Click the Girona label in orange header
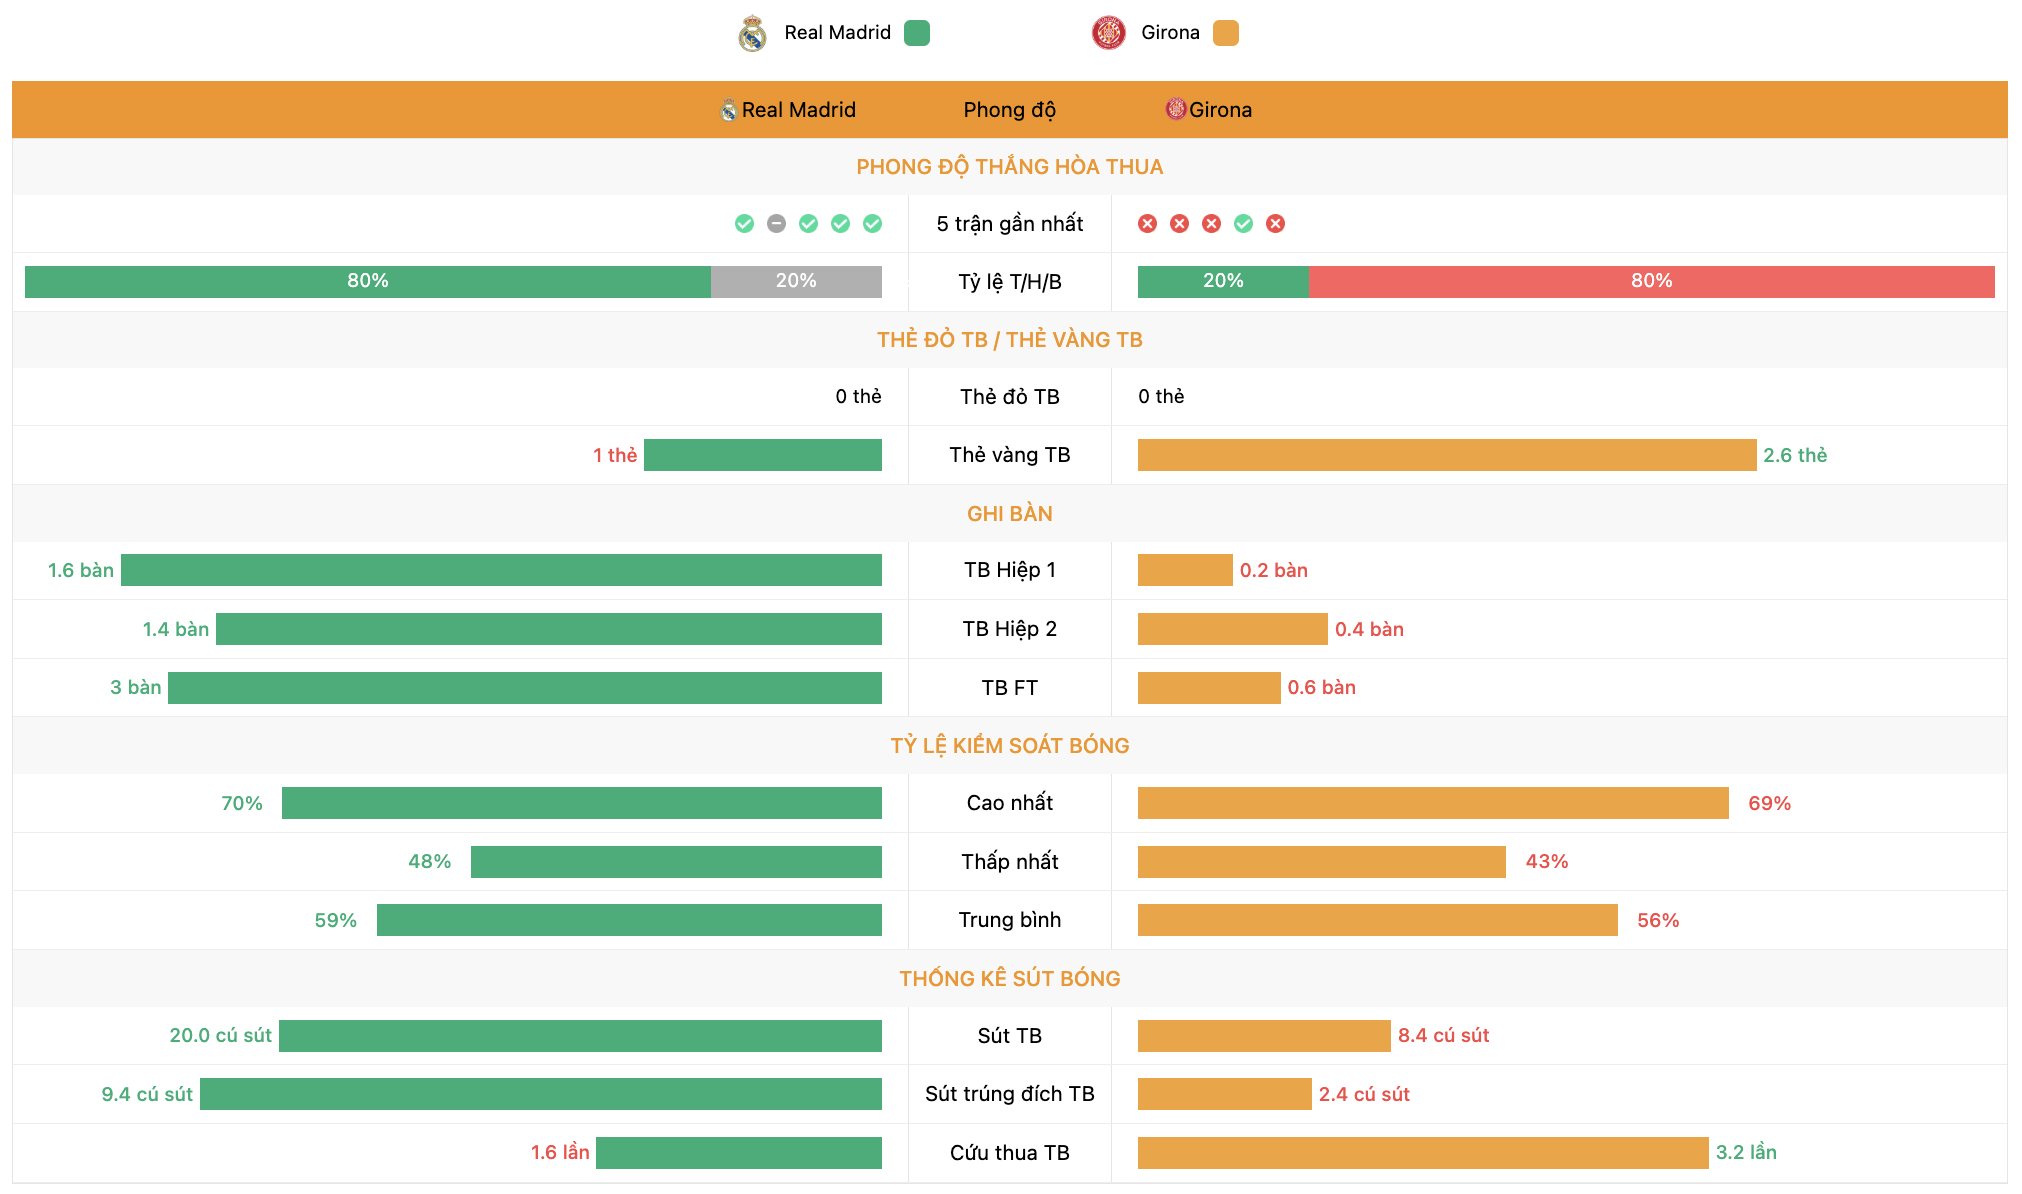Image resolution: width=2022 pixels, height=1194 pixels. tap(1220, 110)
